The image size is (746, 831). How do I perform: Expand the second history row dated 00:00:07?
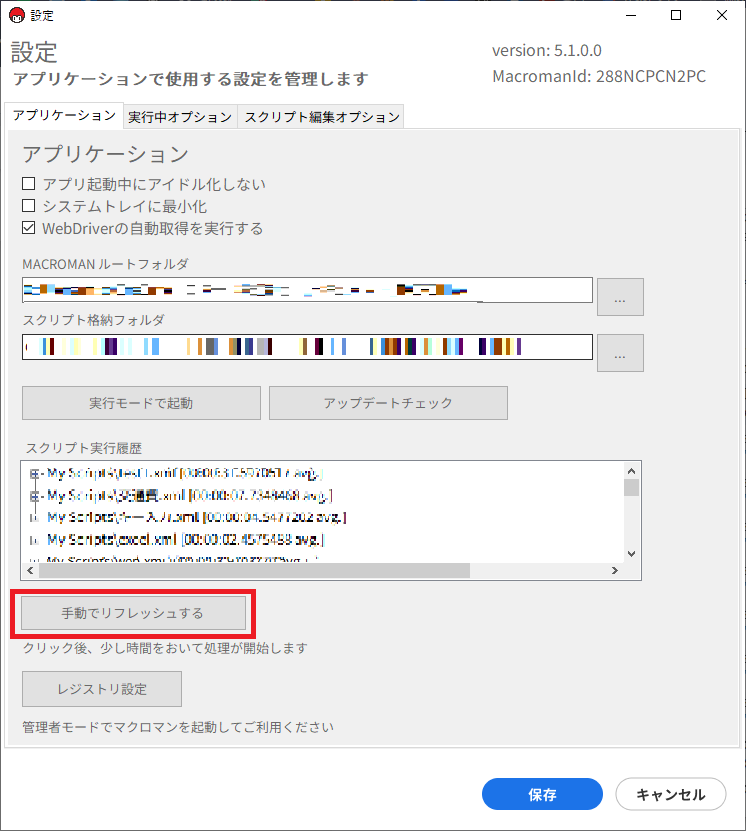click(34, 496)
